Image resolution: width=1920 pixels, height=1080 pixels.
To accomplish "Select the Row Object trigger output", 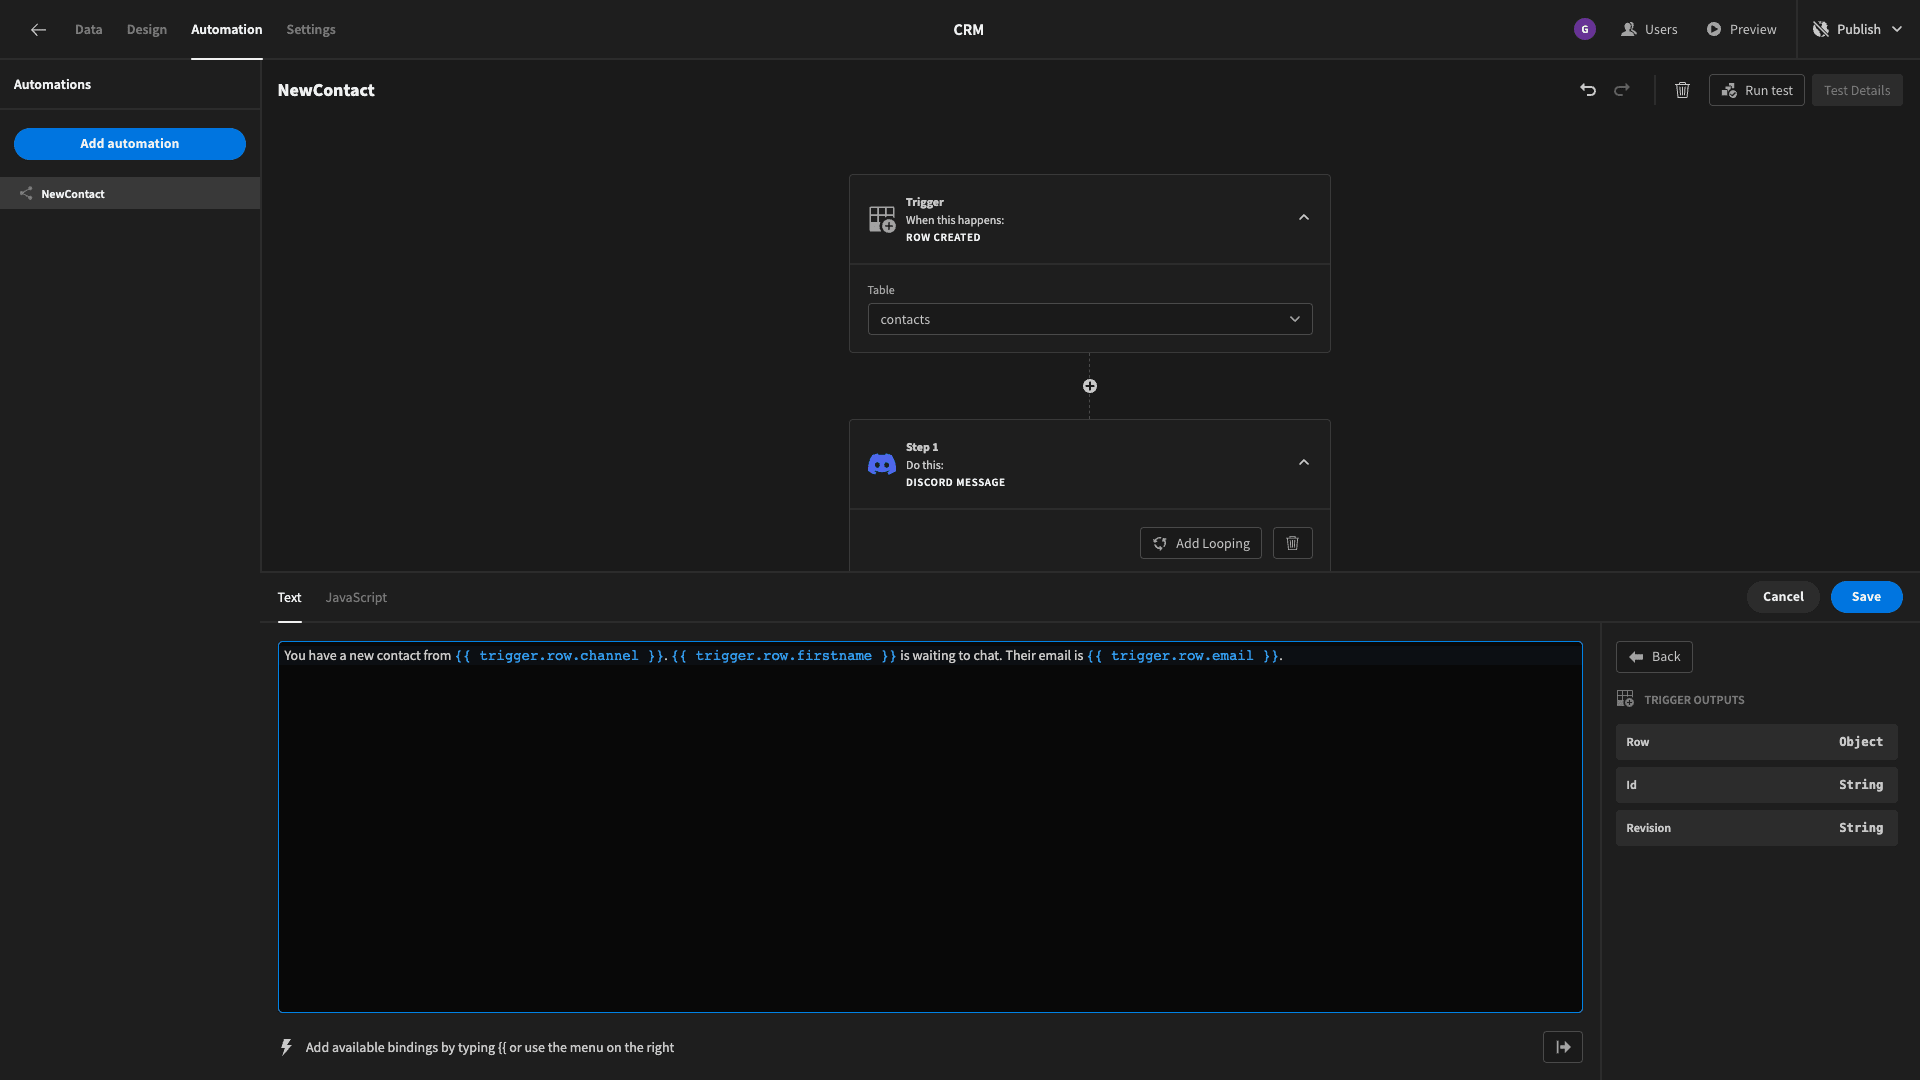I will 1756,742.
